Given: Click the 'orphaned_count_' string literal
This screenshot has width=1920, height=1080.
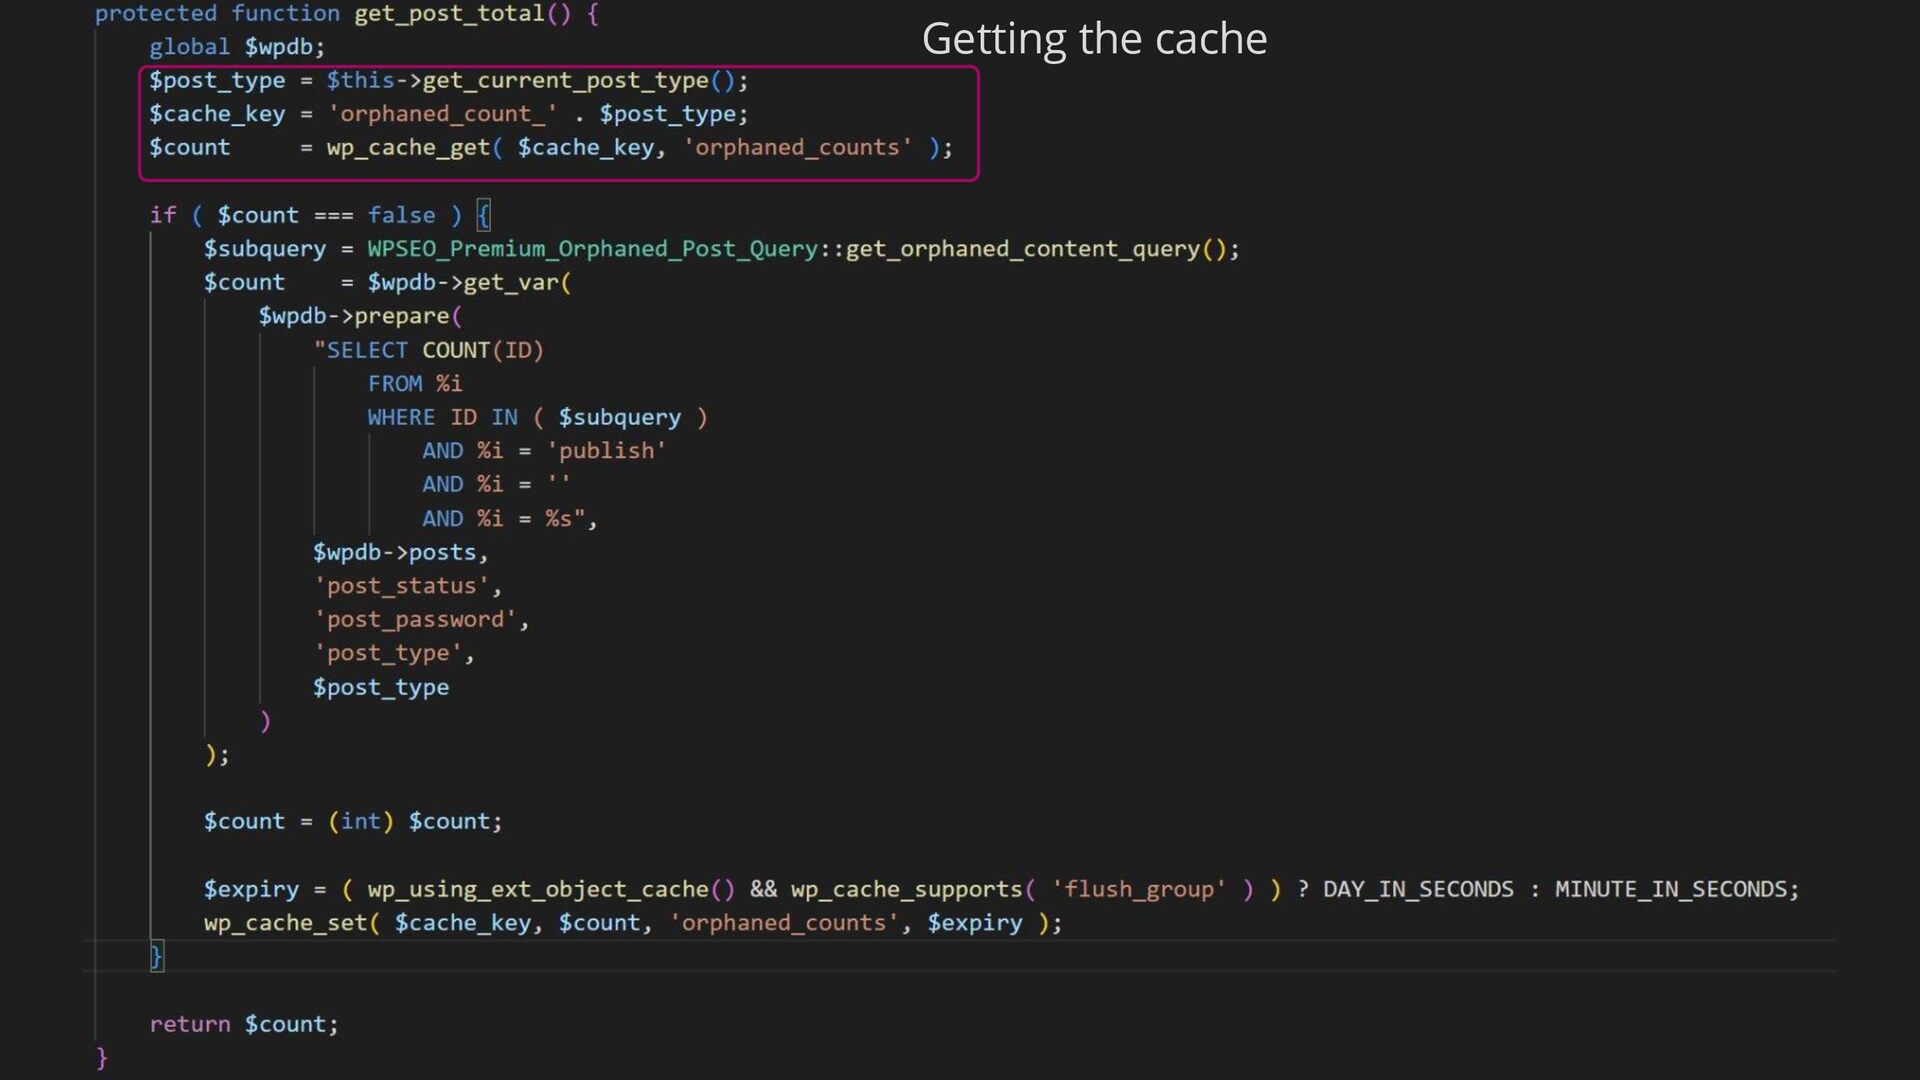Looking at the screenshot, I should 442,114.
